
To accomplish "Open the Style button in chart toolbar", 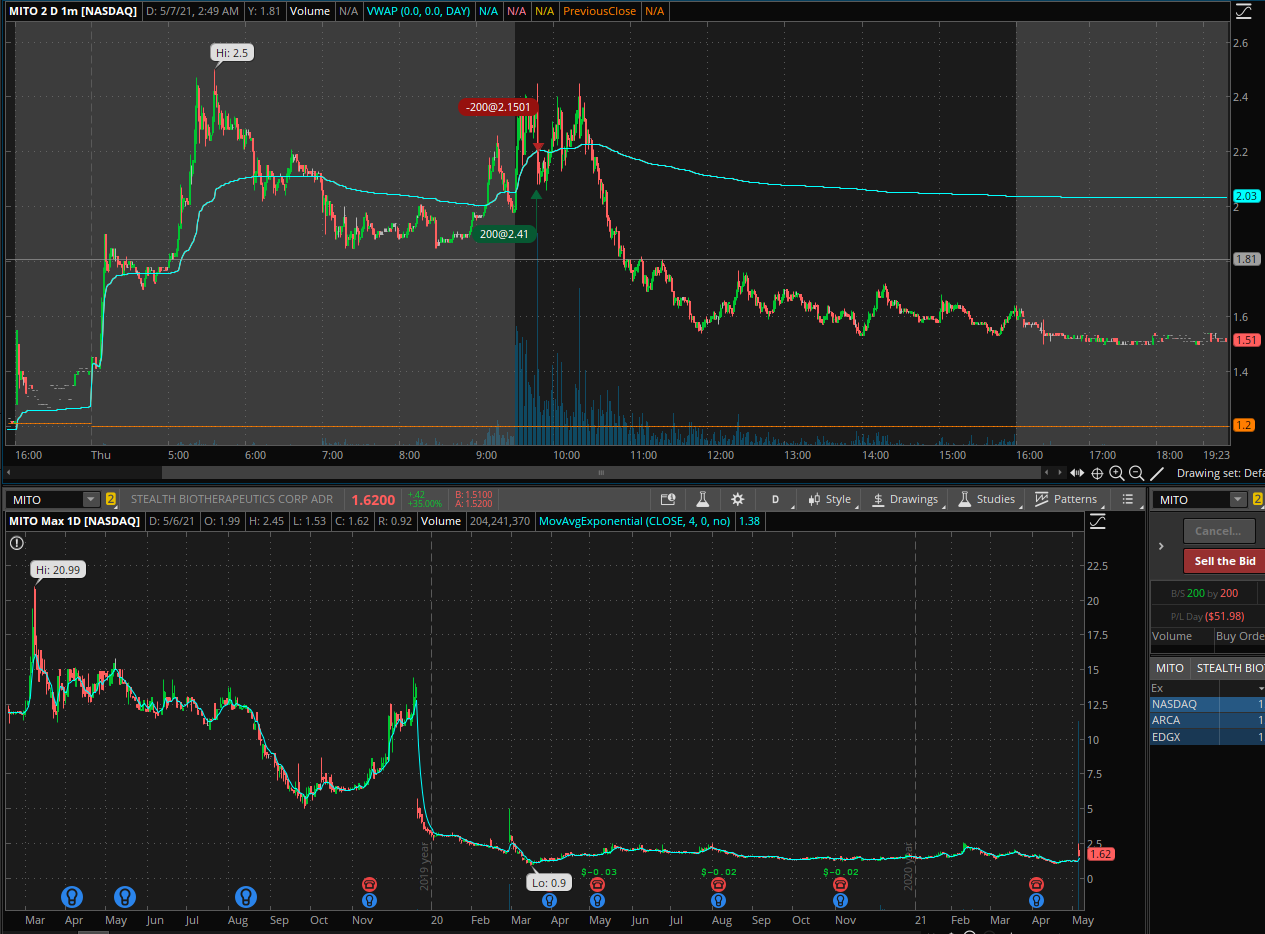I will (x=830, y=499).
